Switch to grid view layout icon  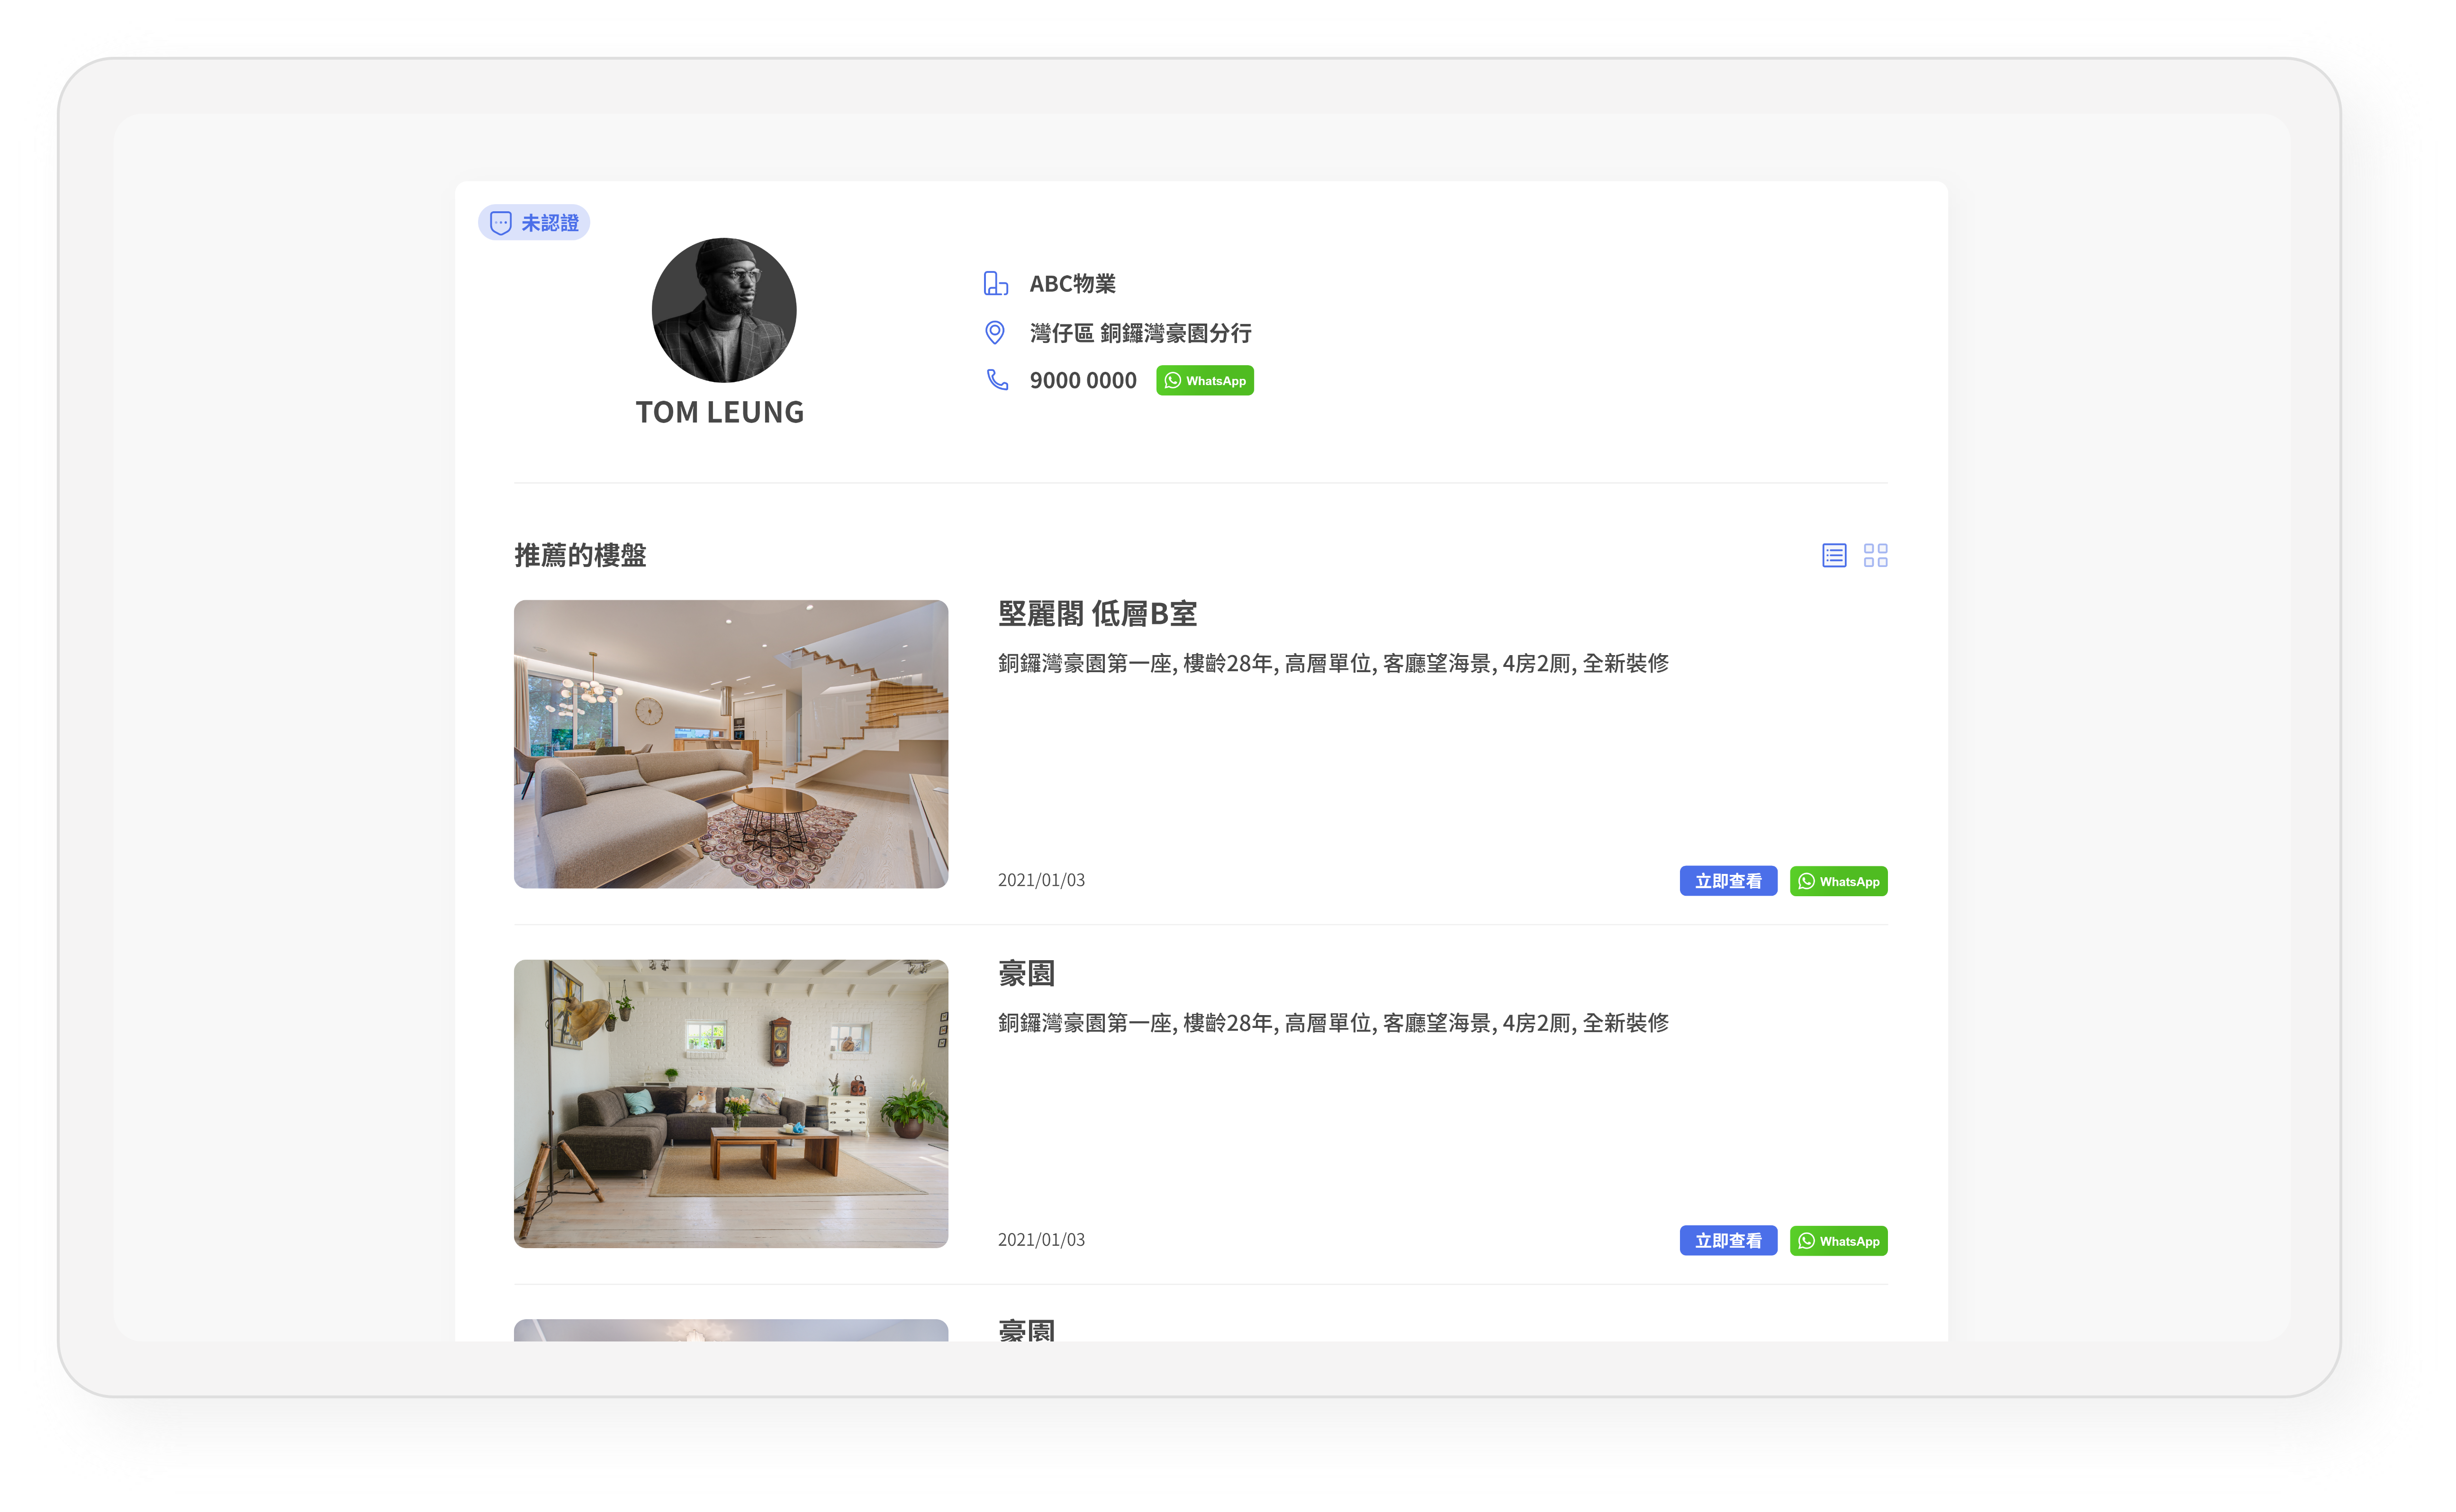pyautogui.click(x=1875, y=555)
